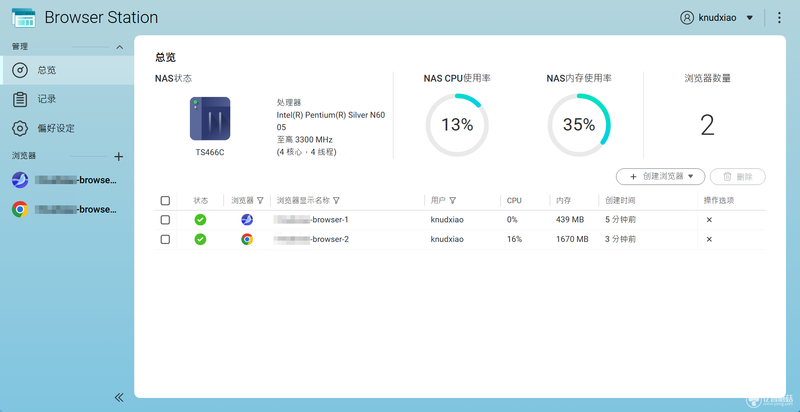Click the NAS memory 35% usage ring
This screenshot has height=412, width=800.
pos(579,125)
